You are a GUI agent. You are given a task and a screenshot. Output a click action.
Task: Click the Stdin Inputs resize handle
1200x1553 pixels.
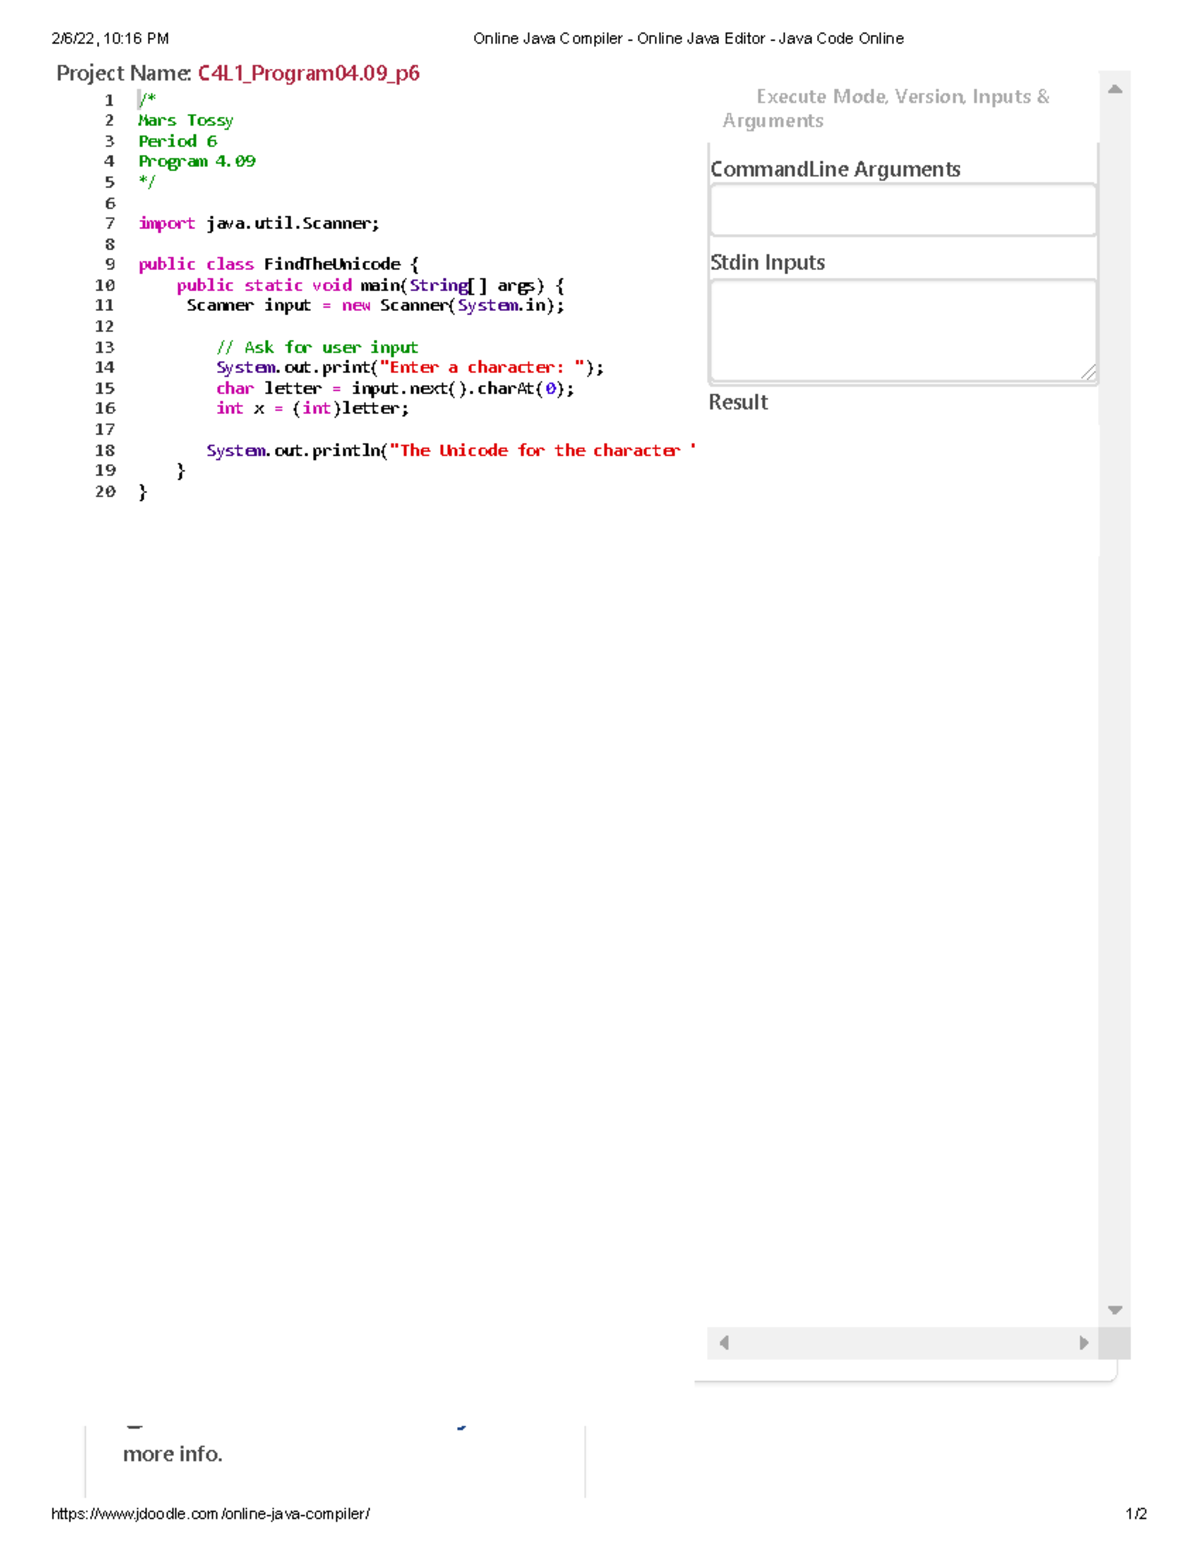click(1088, 373)
